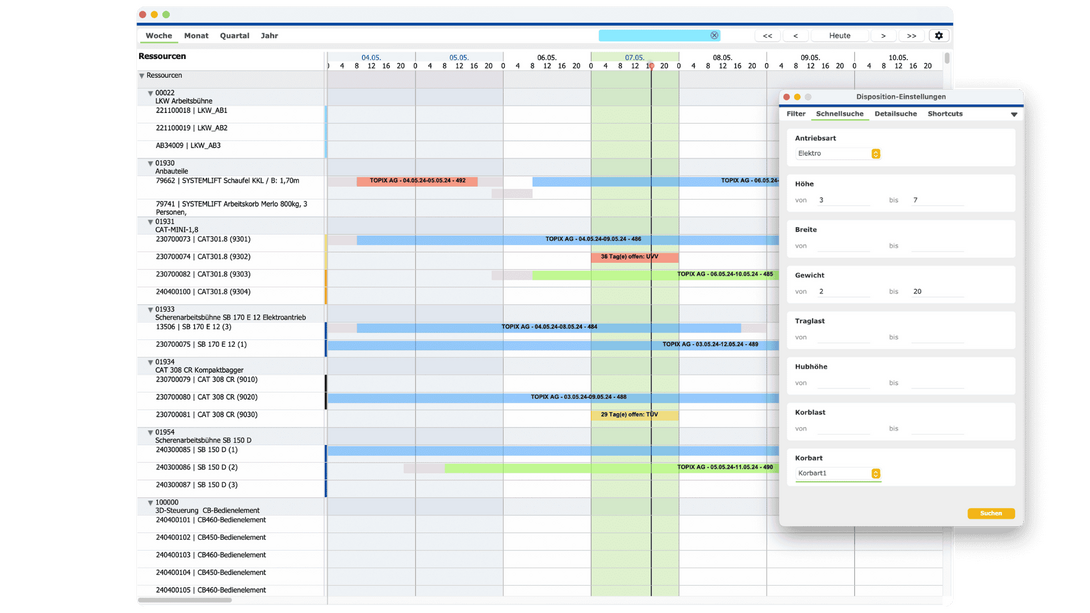Collapse the 01931 CAT-MINI-1,8 group
The height and width of the screenshot is (613, 1090).
click(151, 222)
